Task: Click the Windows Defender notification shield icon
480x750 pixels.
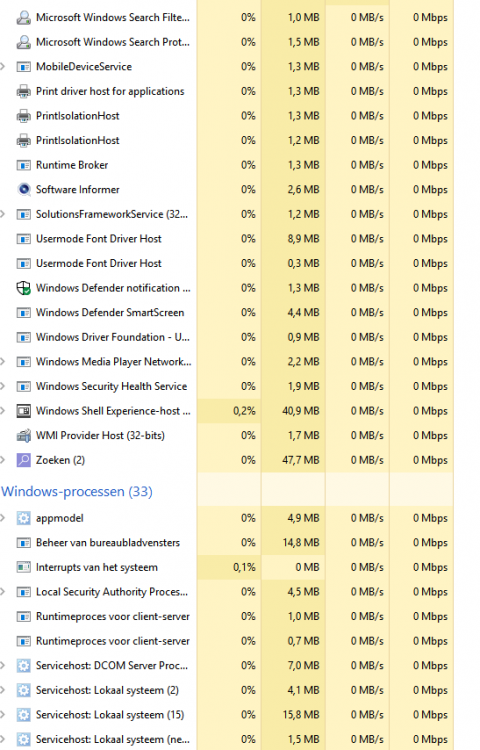Action: [23, 288]
